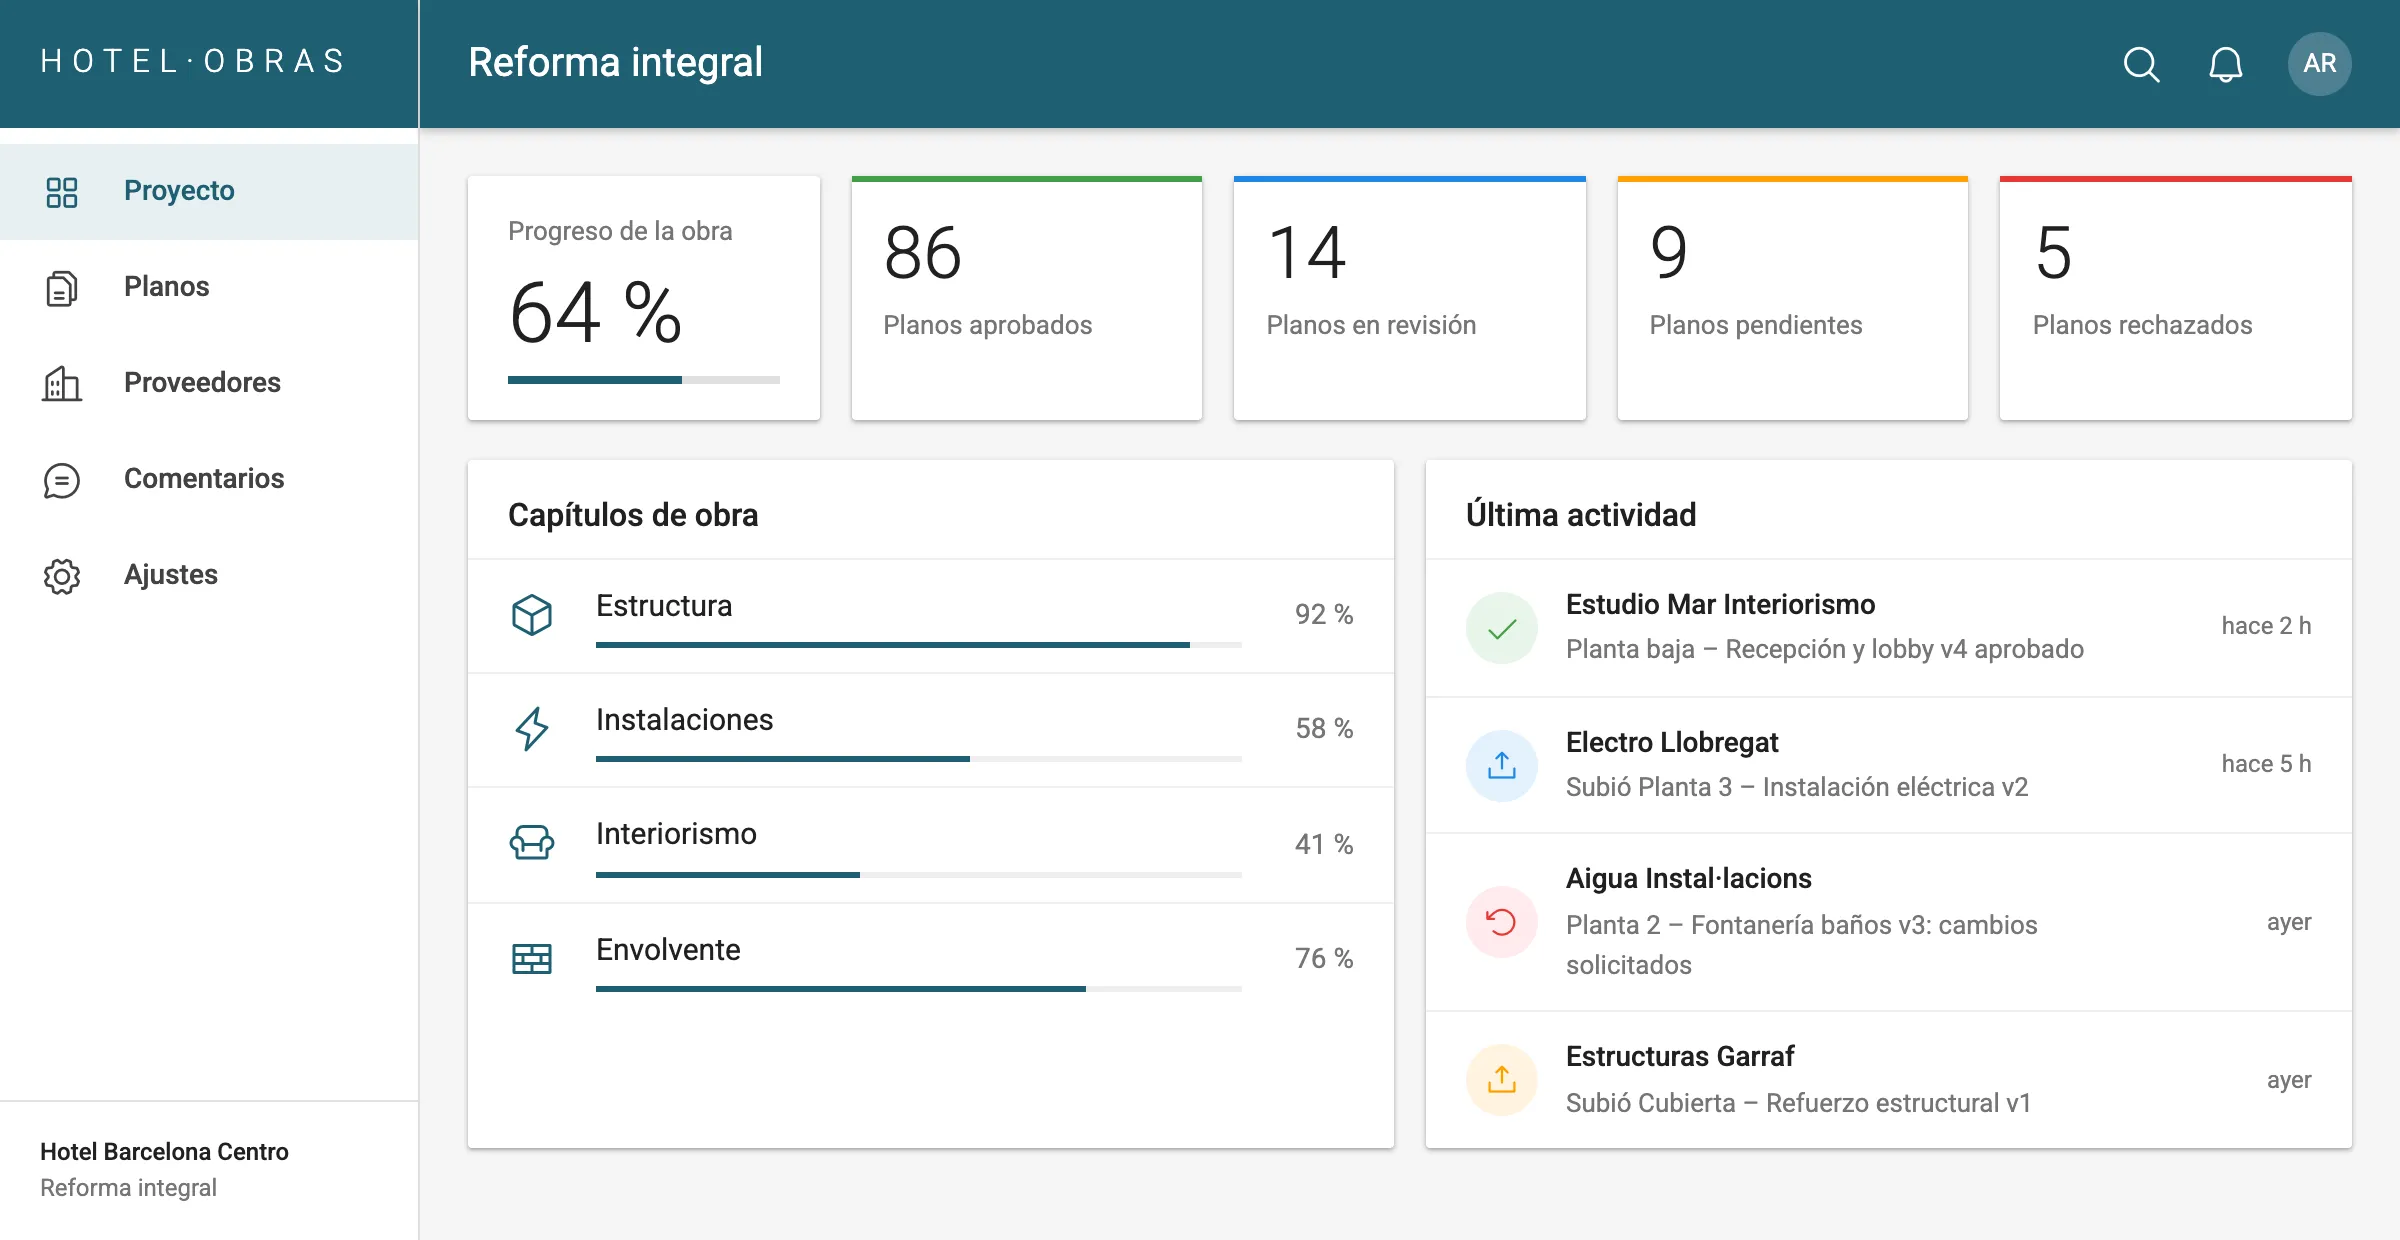Open notifications bell
This screenshot has width=2400, height=1240.
tap(2225, 64)
